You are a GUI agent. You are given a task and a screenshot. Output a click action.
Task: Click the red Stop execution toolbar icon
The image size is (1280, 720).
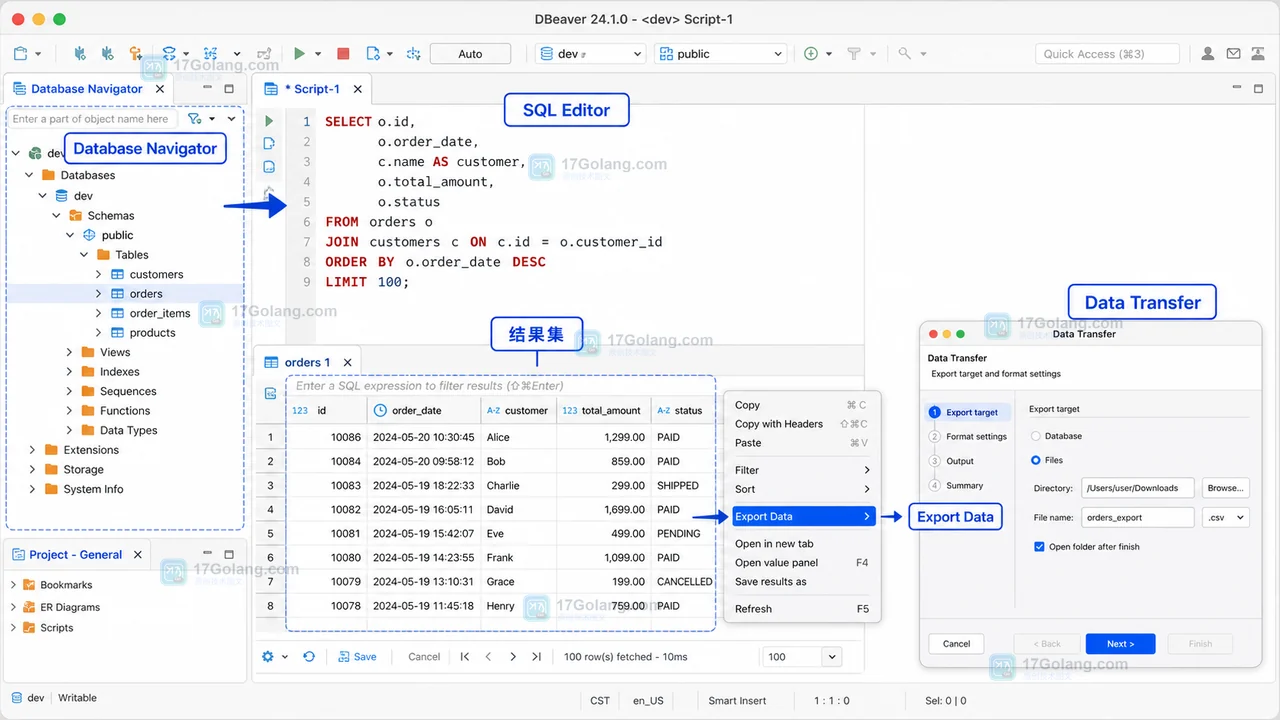pos(343,54)
